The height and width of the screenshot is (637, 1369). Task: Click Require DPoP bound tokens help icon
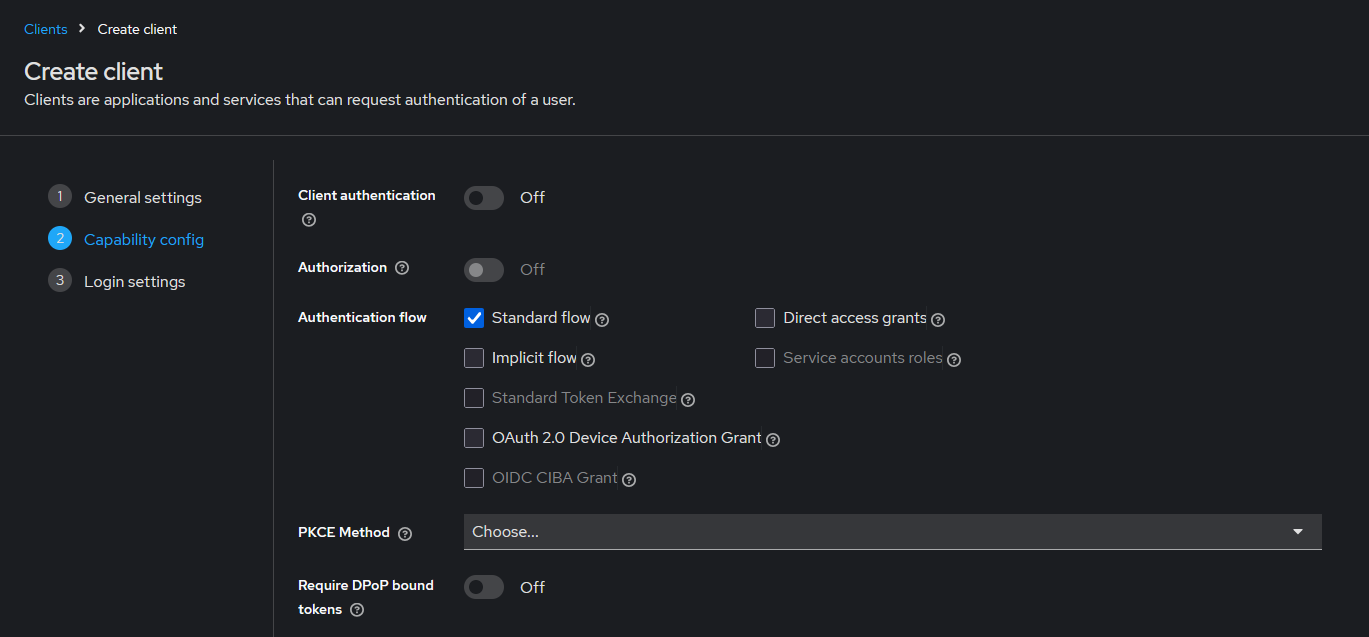(357, 610)
